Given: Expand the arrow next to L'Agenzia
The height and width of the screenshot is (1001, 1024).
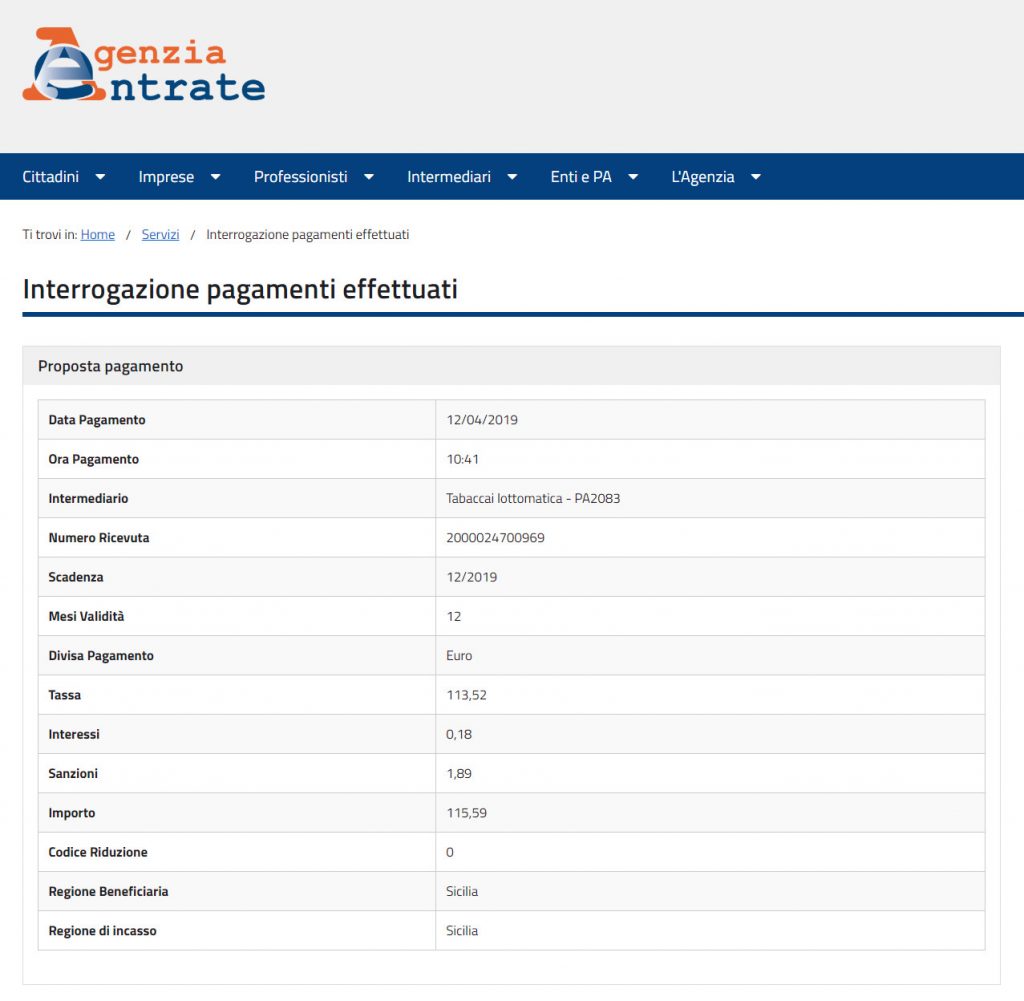Looking at the screenshot, I should 756,177.
